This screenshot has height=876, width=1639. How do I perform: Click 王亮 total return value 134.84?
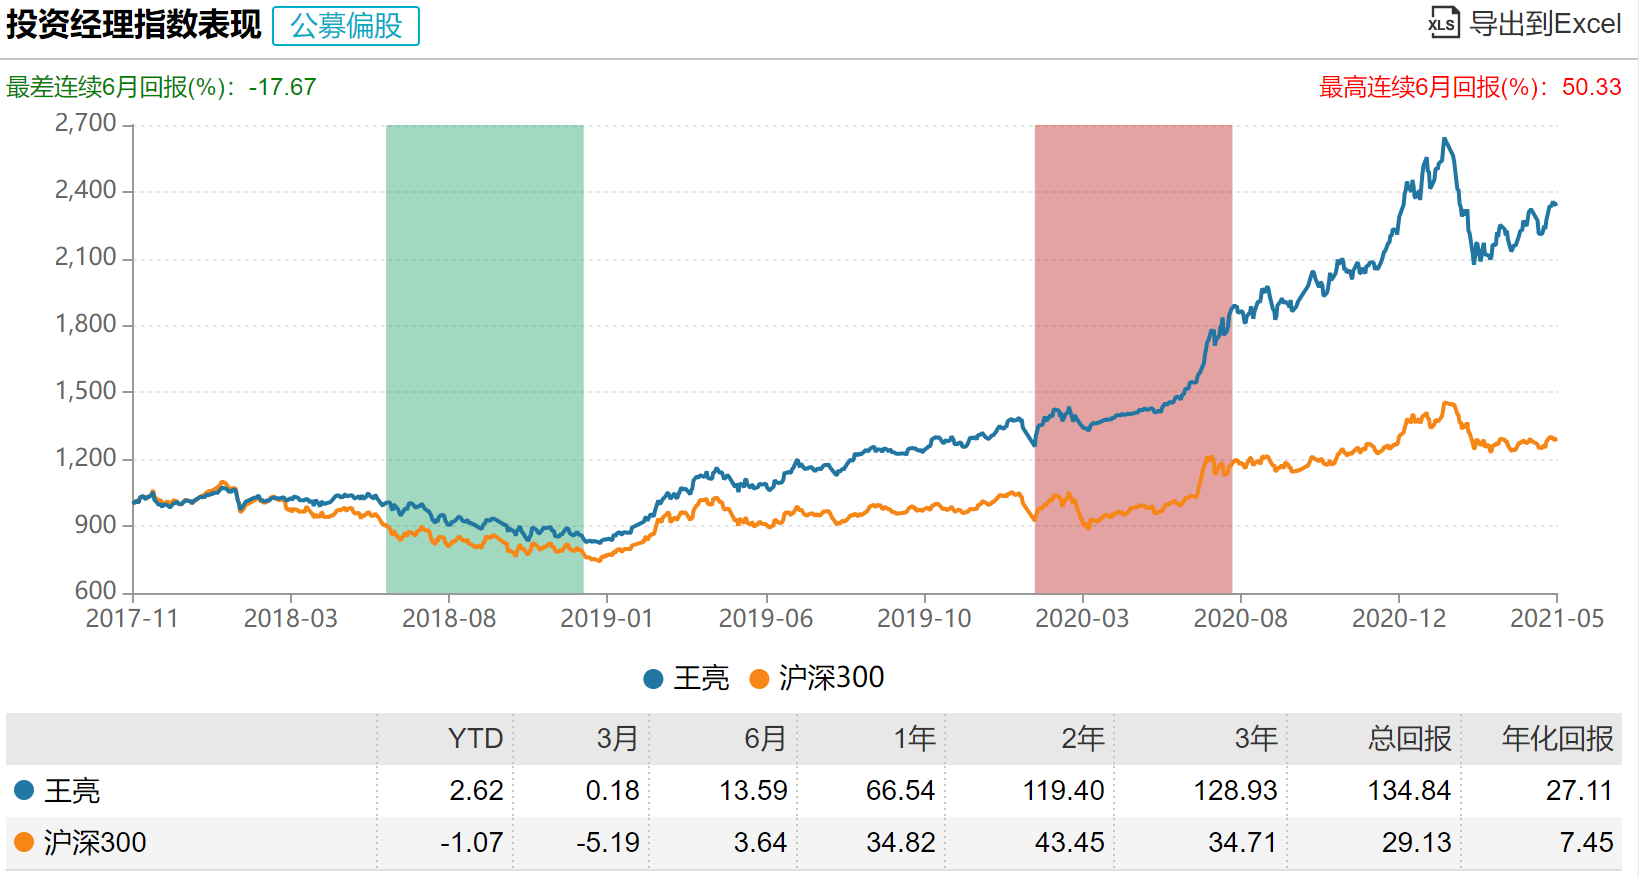[1408, 791]
